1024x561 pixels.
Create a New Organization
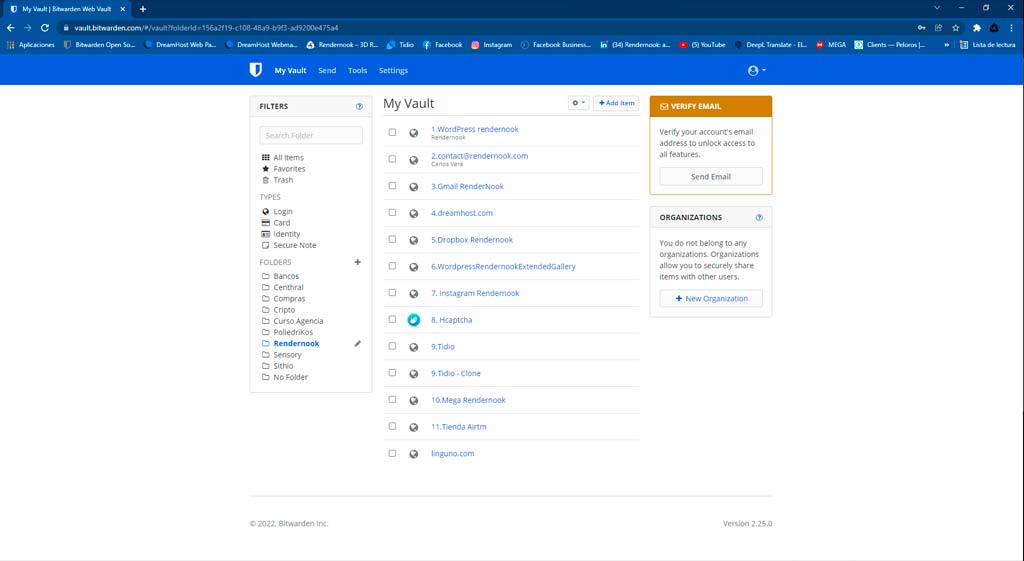pos(711,298)
